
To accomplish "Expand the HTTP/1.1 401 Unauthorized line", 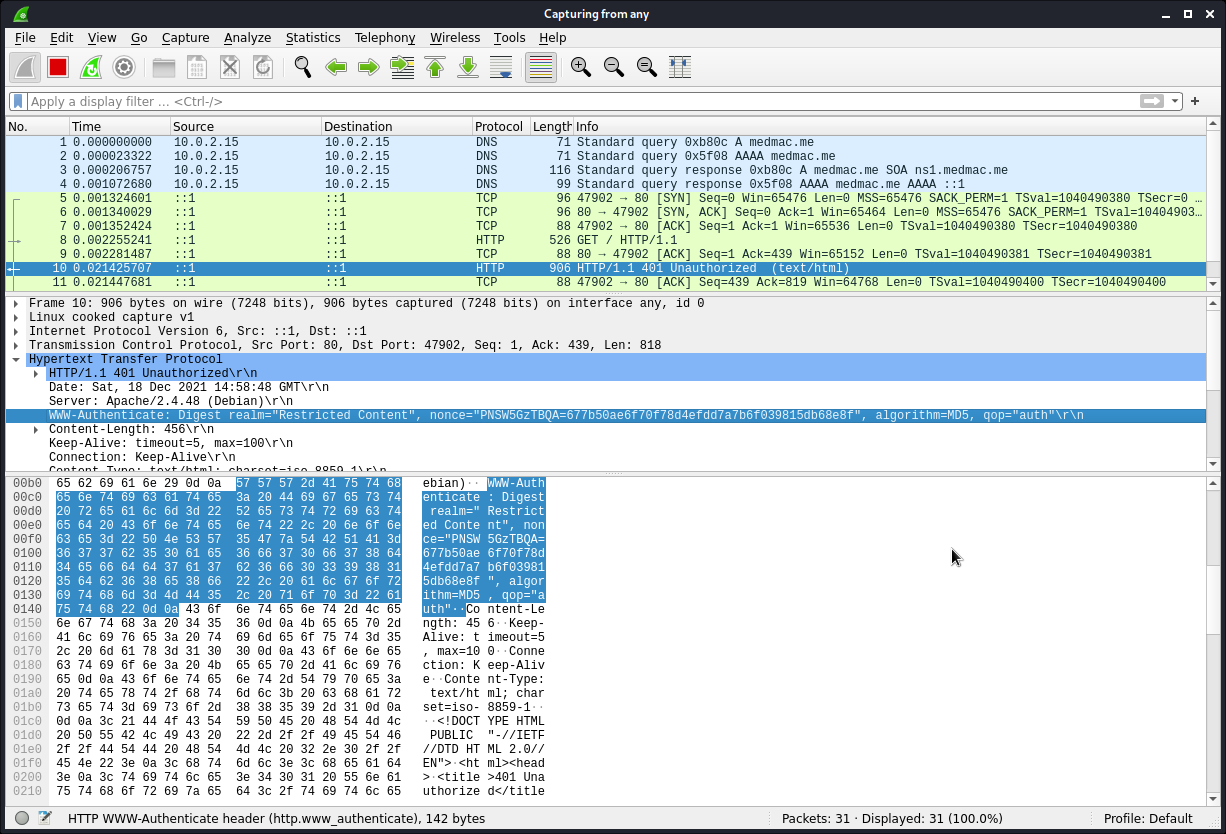I will click(37, 373).
